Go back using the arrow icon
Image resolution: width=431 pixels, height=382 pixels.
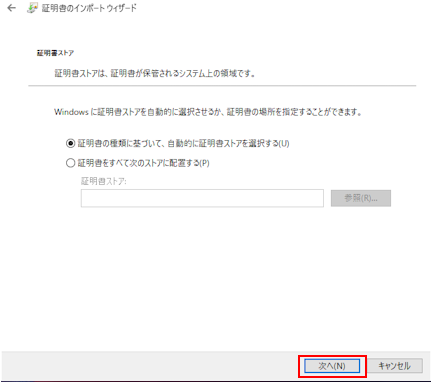12,8
